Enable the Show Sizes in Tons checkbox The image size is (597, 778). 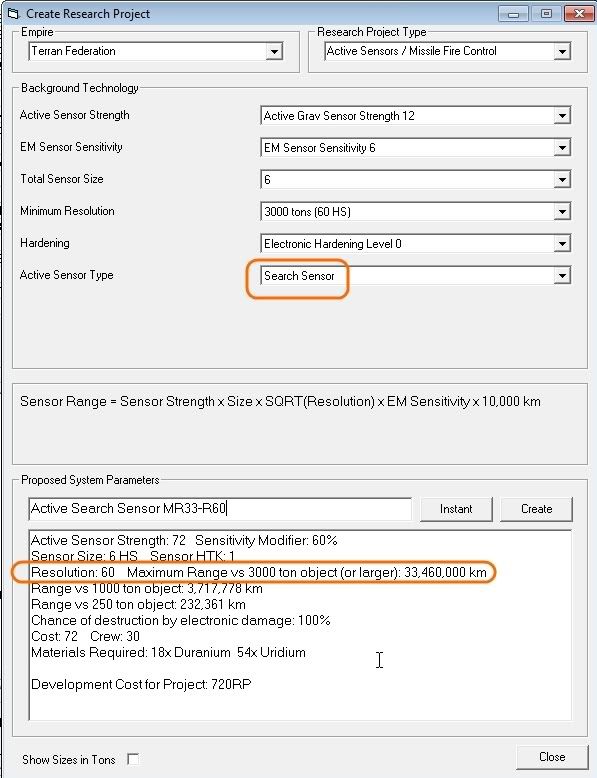tap(133, 759)
